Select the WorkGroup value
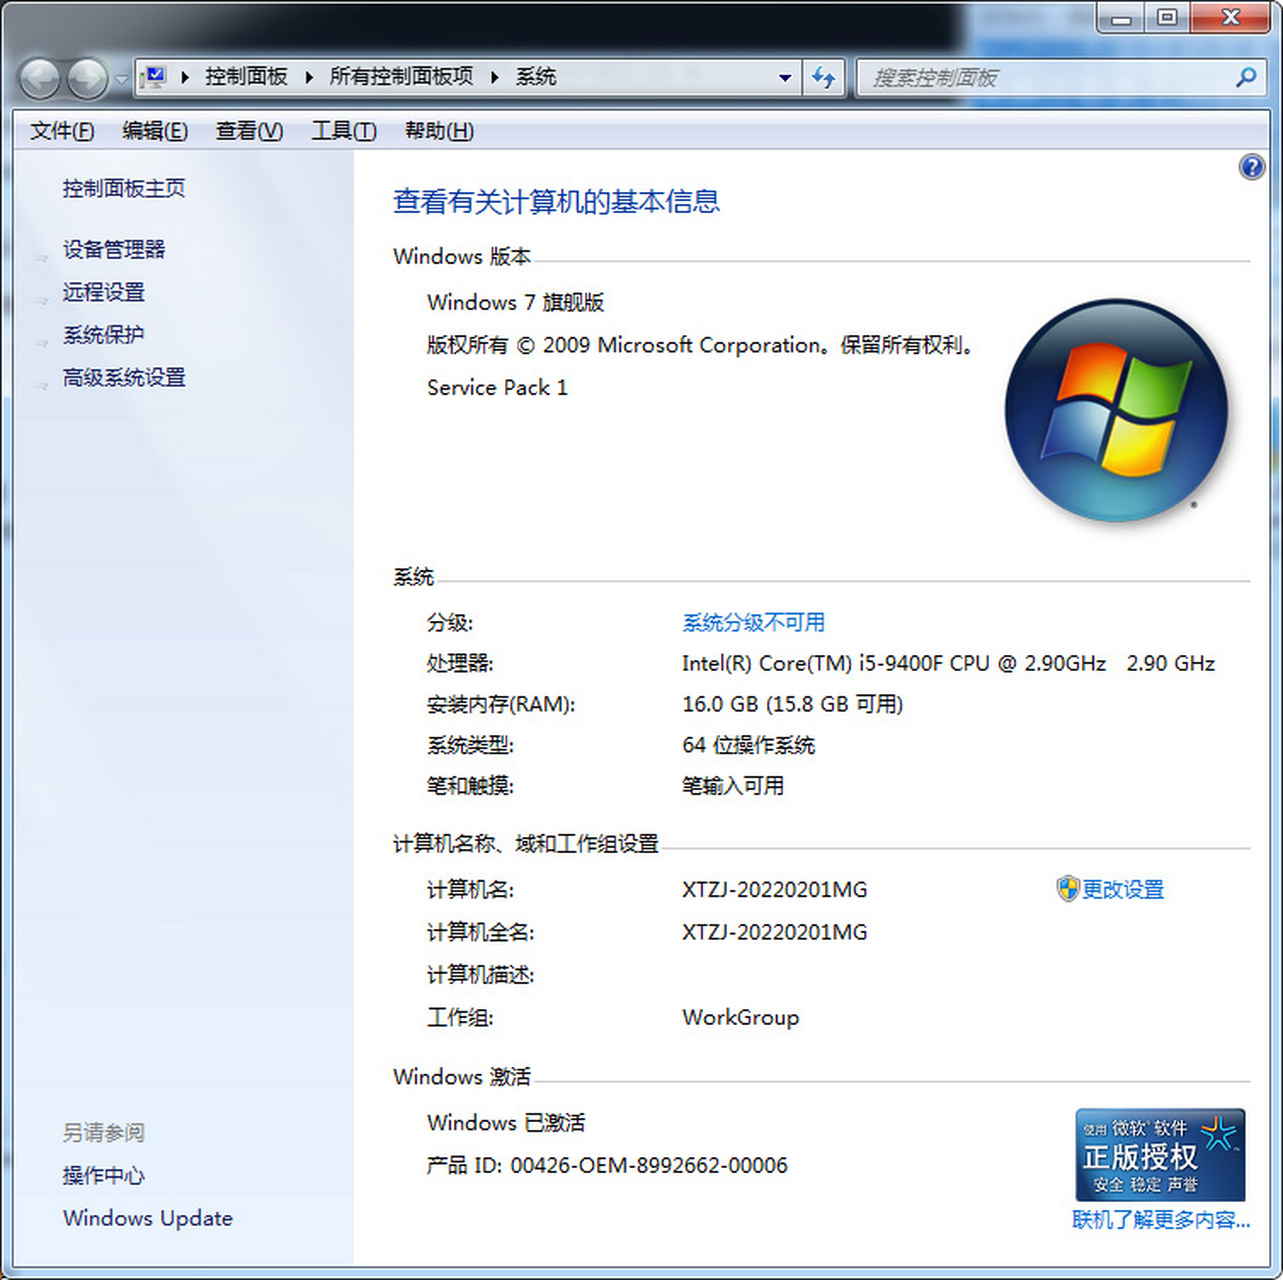Image resolution: width=1283 pixels, height=1280 pixels. pyautogui.click(x=741, y=1018)
